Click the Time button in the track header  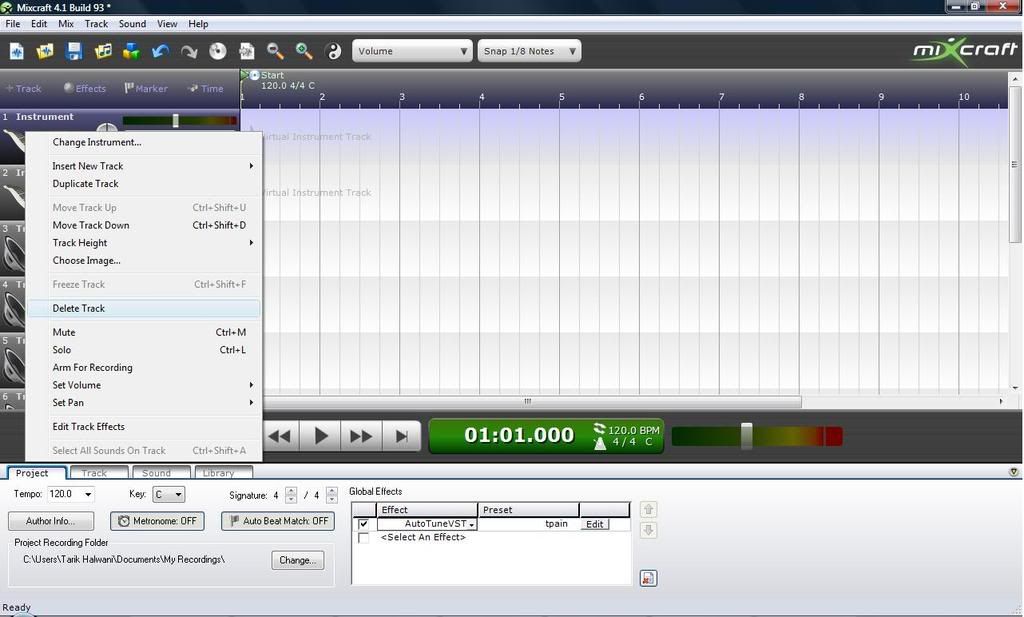click(206, 88)
